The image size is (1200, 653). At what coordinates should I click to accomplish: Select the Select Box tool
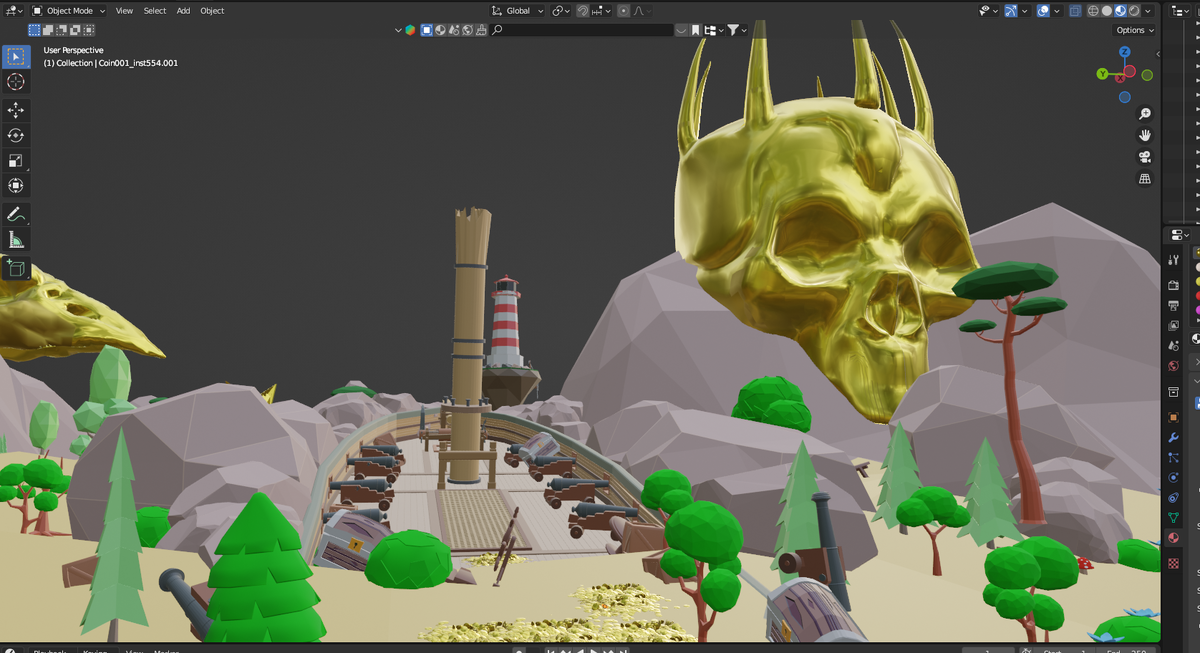click(x=16, y=56)
